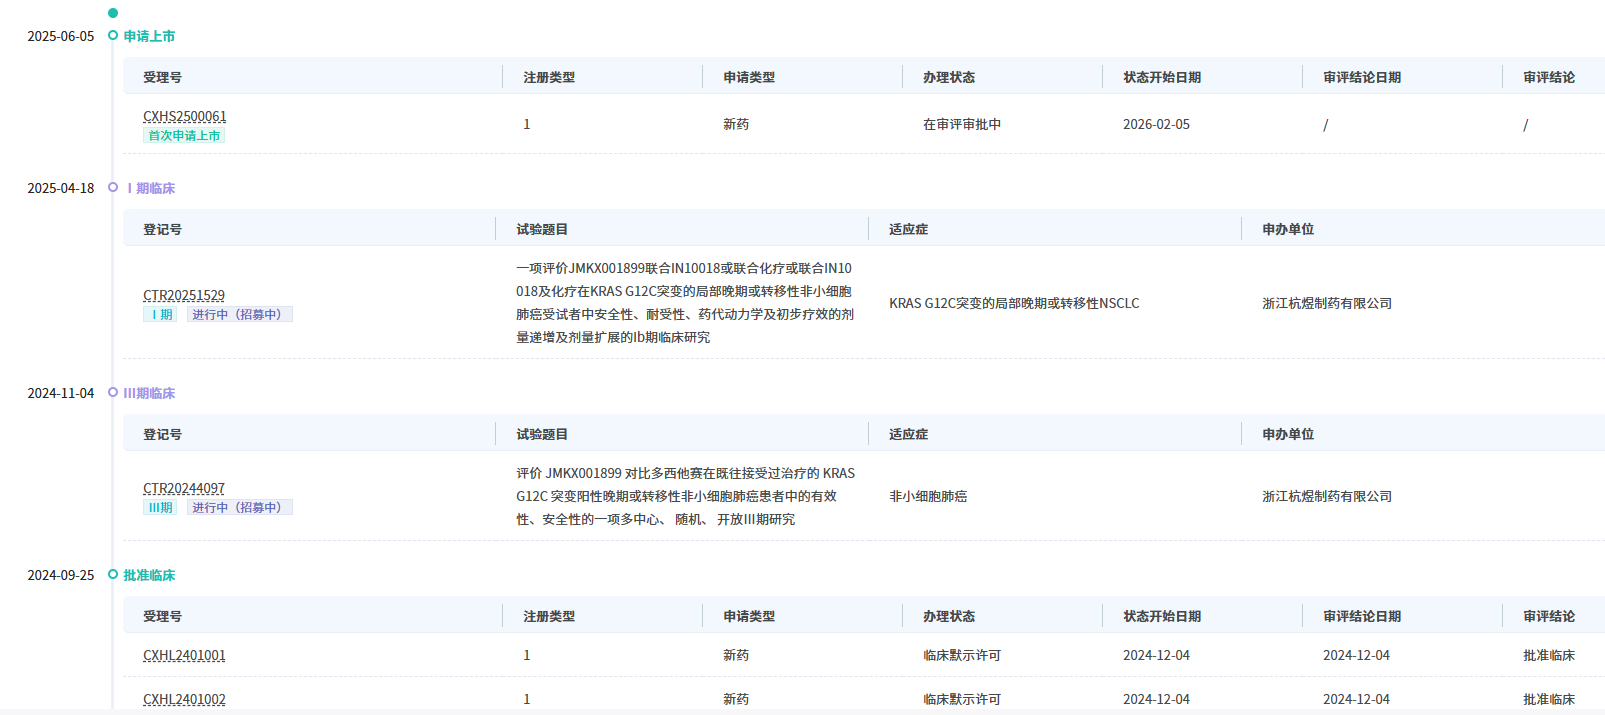Open trial registration CTR20251529
This screenshot has height=715, width=1605.
184,295
